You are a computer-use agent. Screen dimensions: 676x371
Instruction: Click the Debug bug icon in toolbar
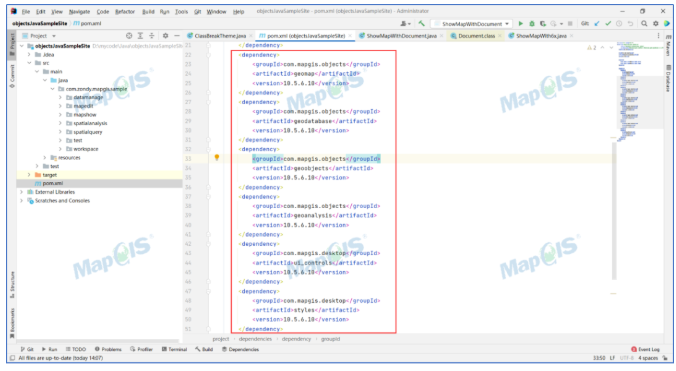tap(532, 24)
